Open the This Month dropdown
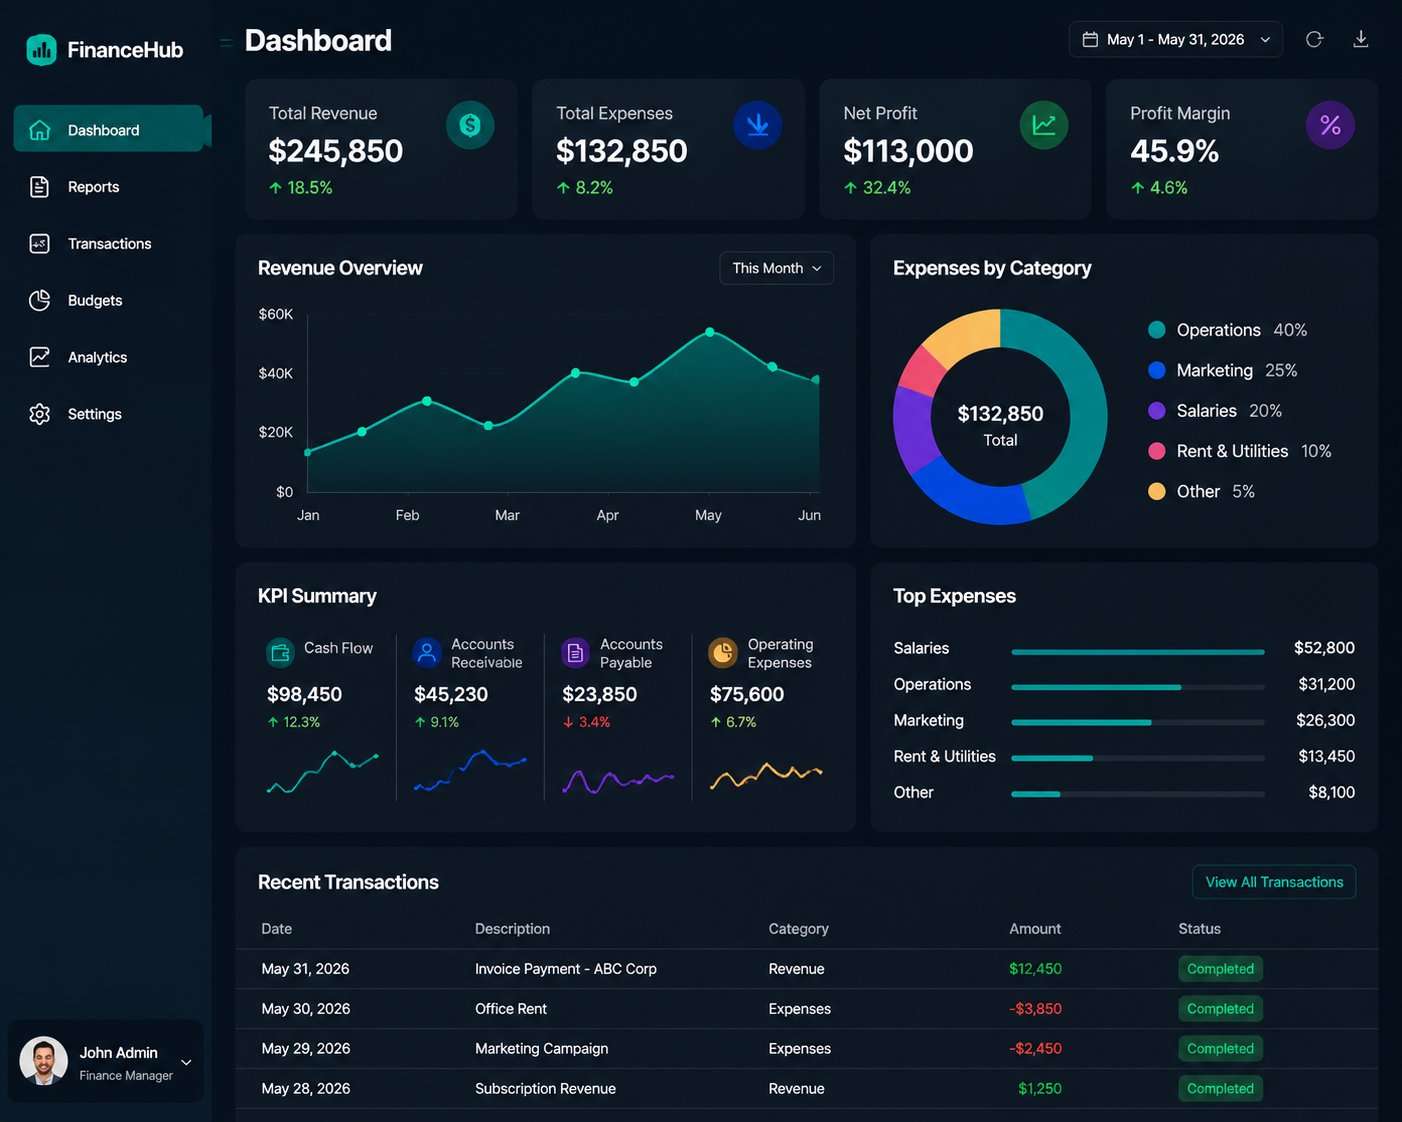The width and height of the screenshot is (1402, 1122). coord(777,268)
